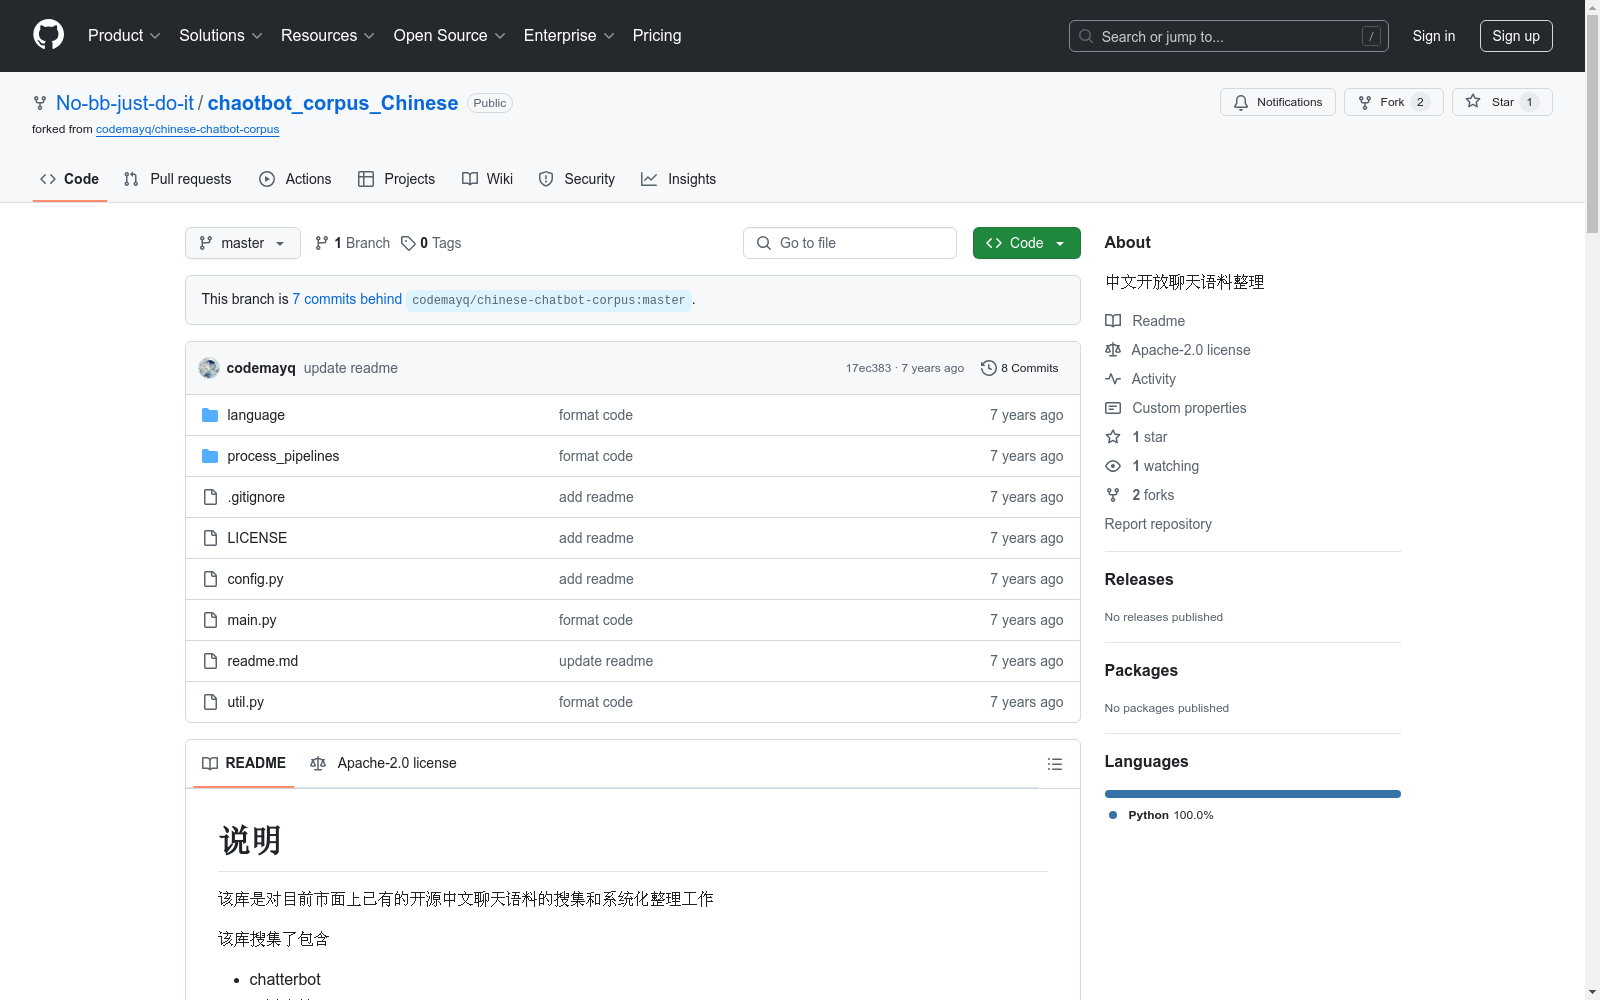1600x1000 pixels.
Task: Expand the Enterprise menu
Action: click(569, 36)
